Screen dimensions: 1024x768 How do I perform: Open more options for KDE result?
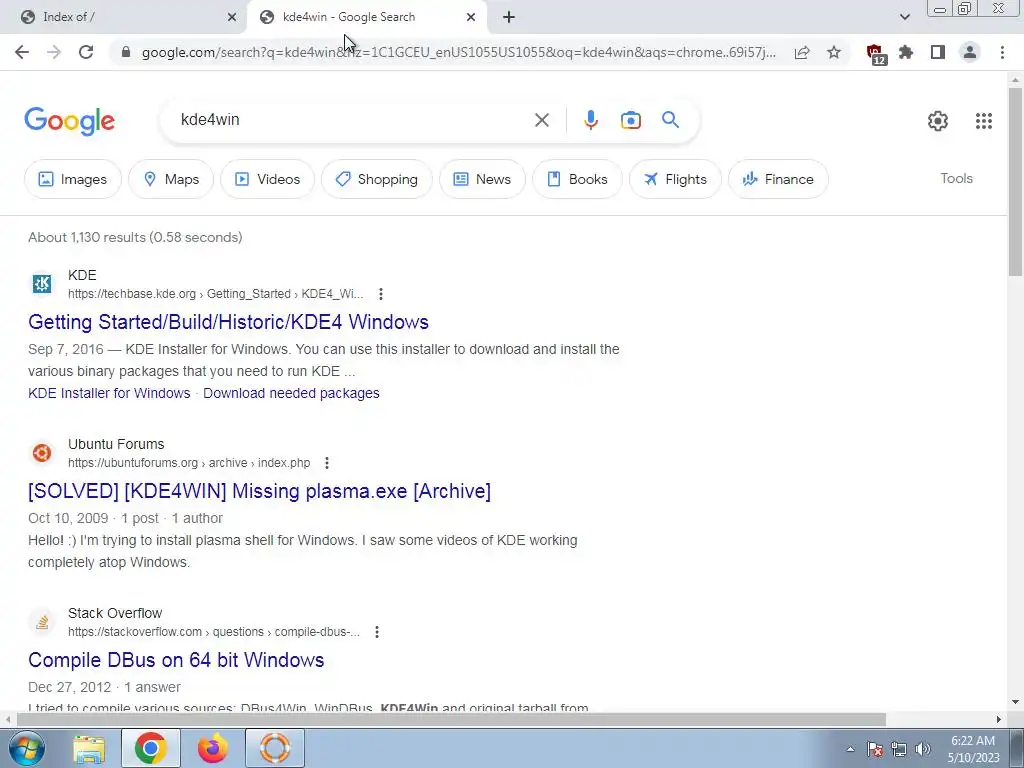pyautogui.click(x=381, y=294)
